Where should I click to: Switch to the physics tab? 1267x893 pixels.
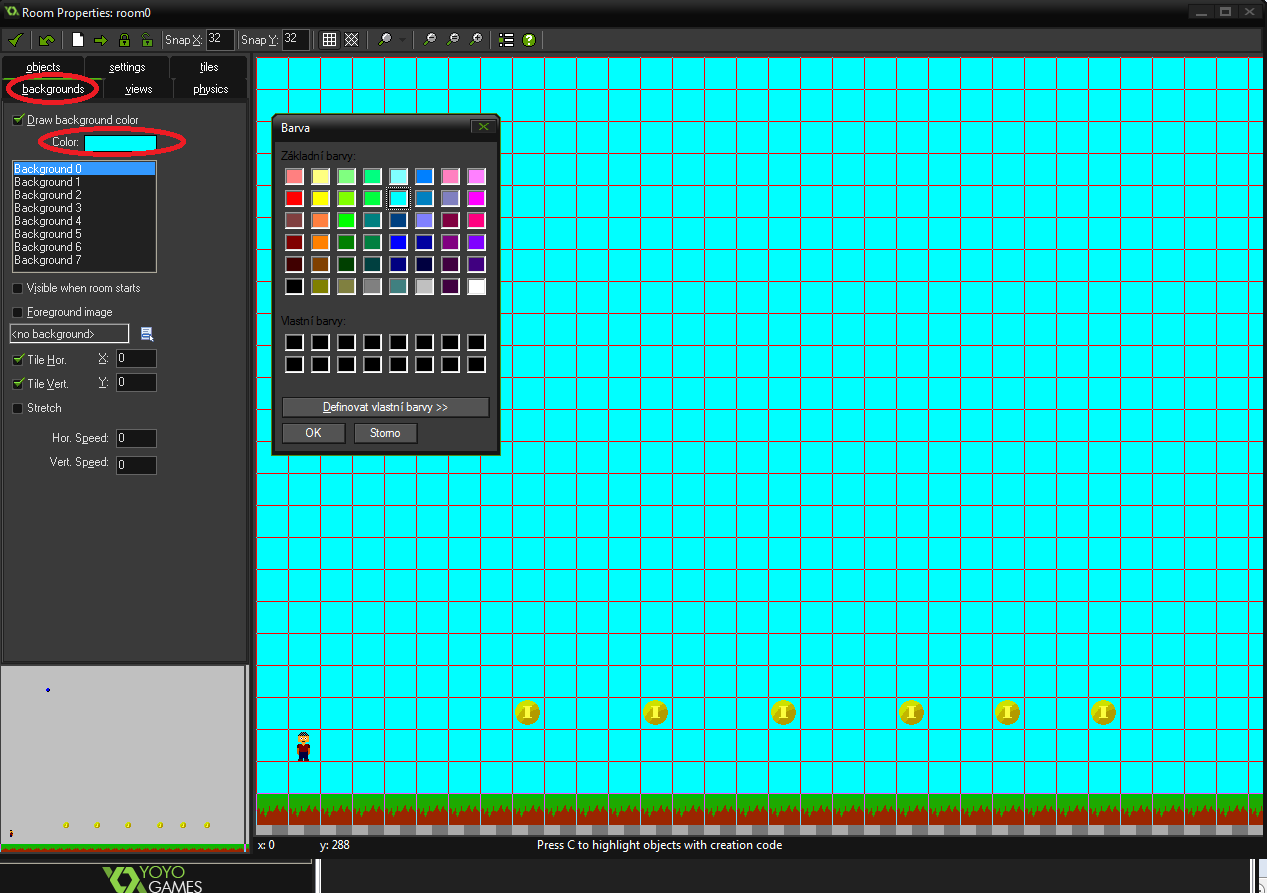211,89
